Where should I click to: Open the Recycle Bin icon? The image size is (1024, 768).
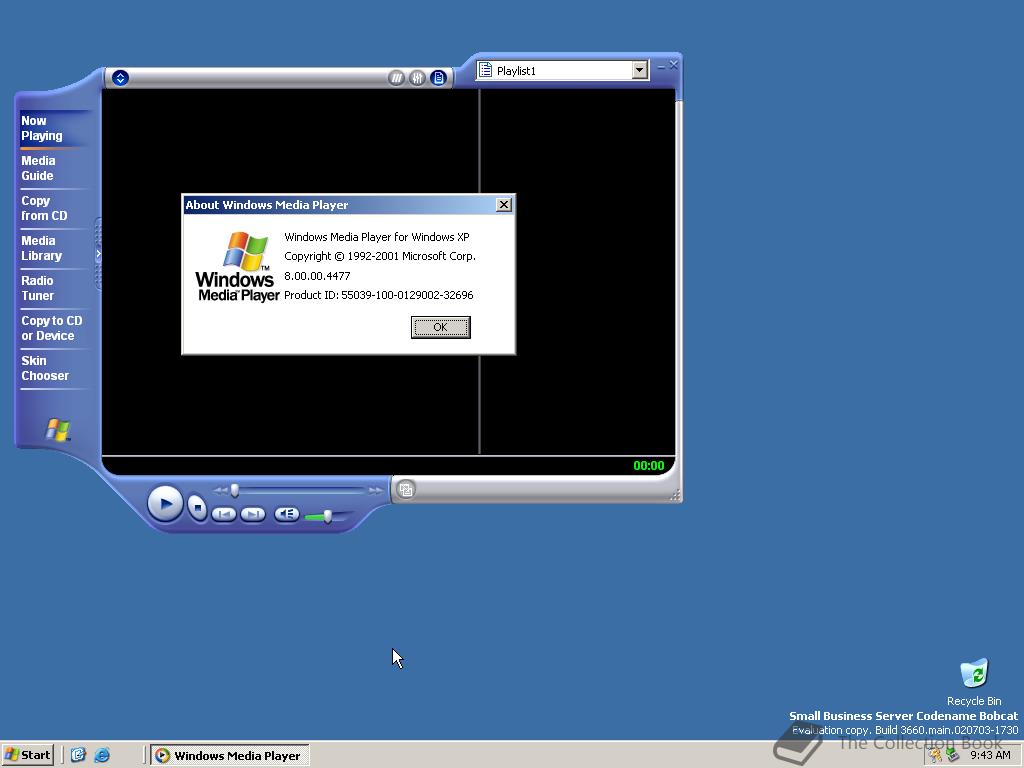click(x=974, y=682)
